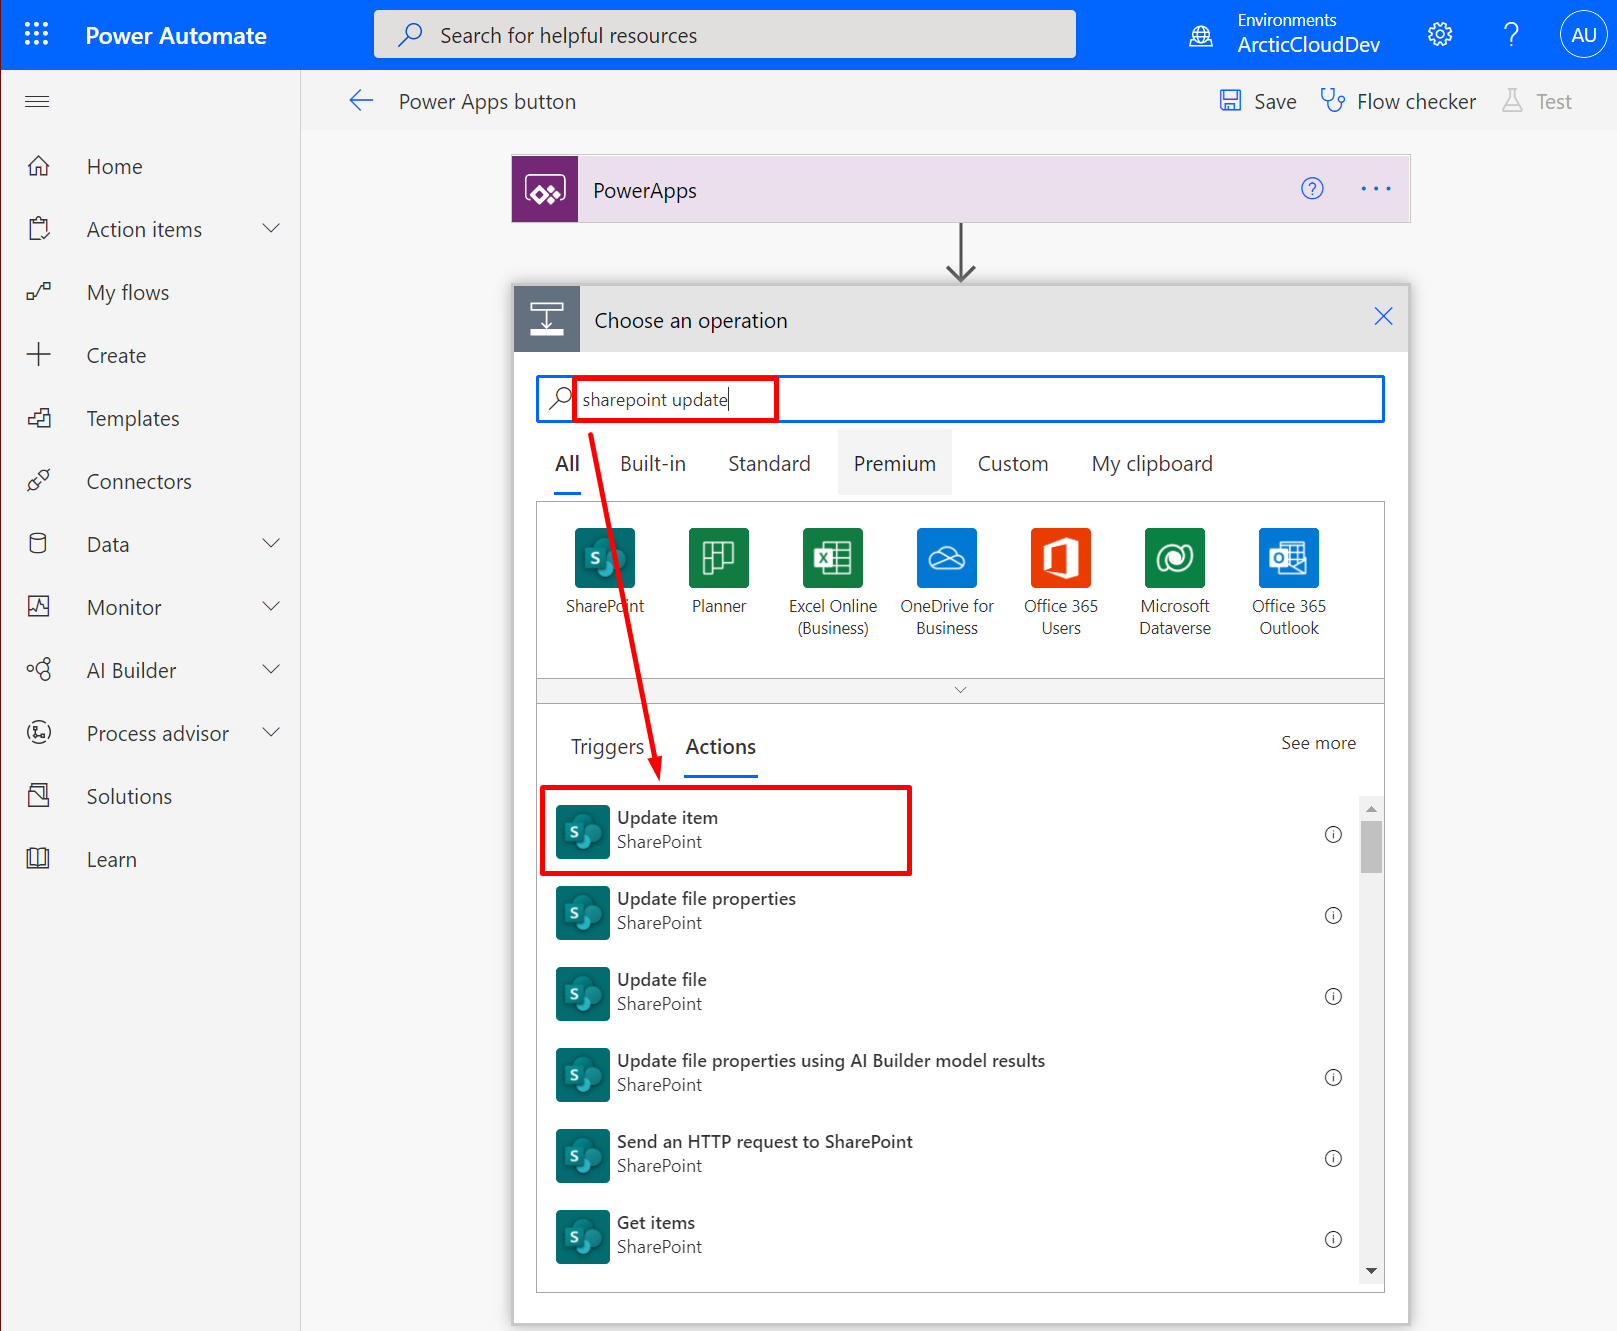Show info for Update file action

[x=1333, y=996]
